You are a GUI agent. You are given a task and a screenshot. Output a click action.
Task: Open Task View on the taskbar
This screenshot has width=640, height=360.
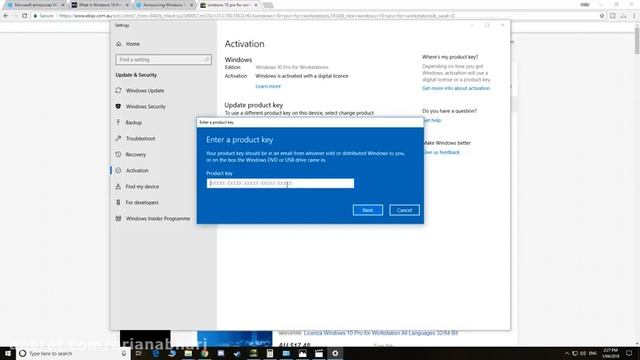pyautogui.click(x=139, y=353)
